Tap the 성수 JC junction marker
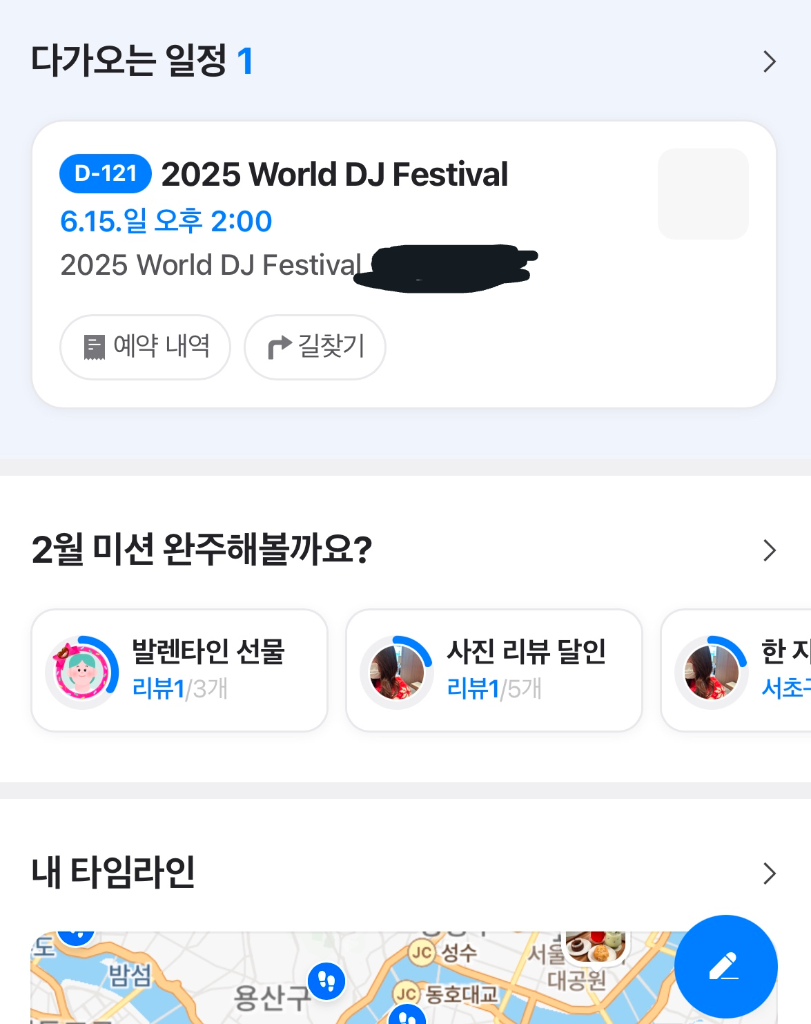This screenshot has width=811, height=1024. click(422, 951)
